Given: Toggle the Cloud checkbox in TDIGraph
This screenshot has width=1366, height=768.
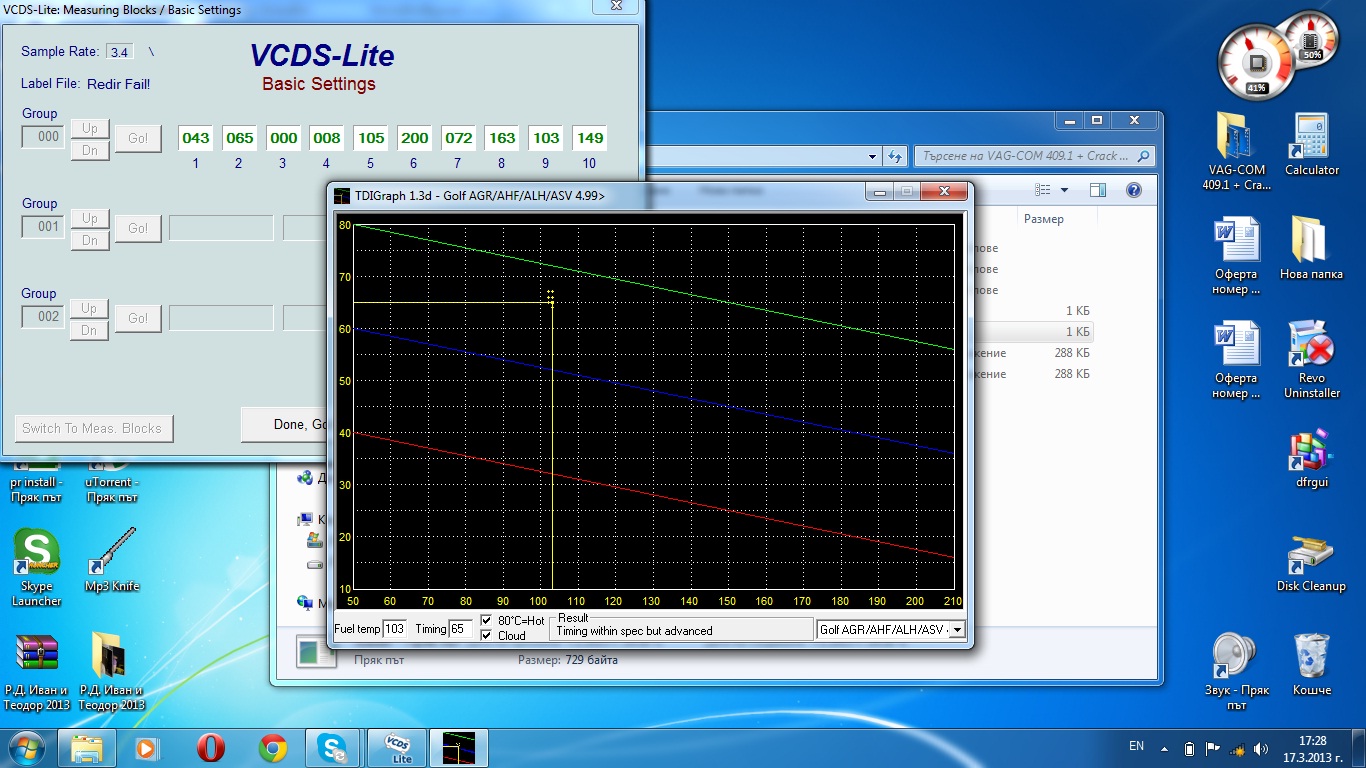Looking at the screenshot, I should [x=487, y=636].
